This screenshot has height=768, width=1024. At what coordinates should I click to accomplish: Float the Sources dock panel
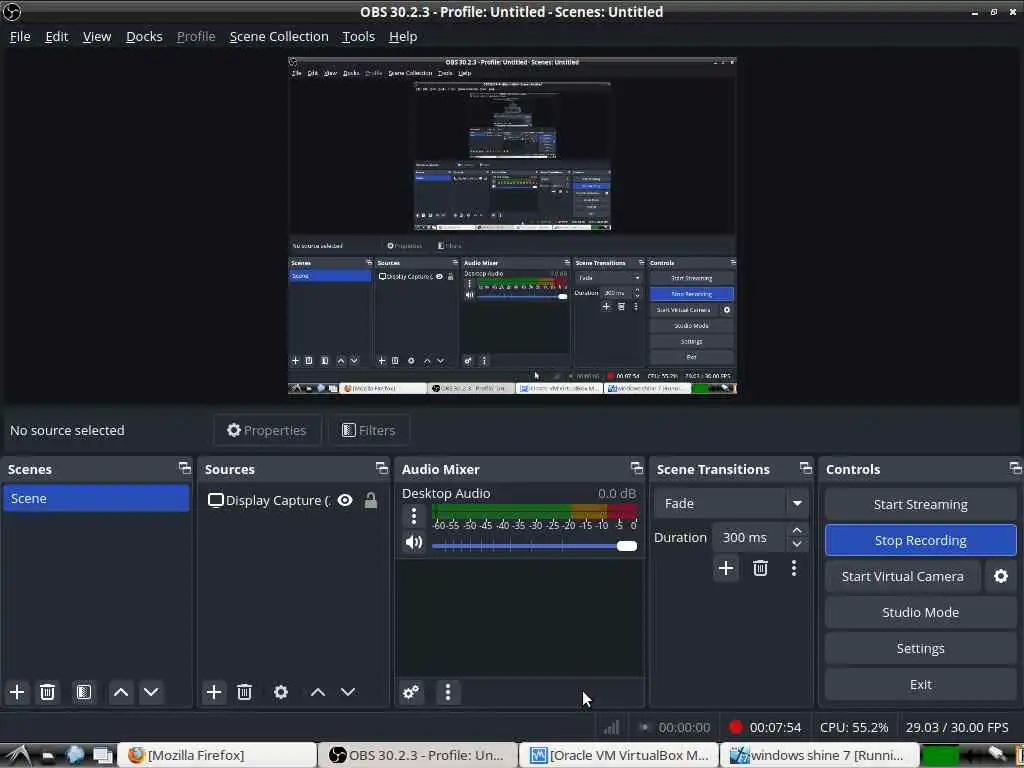(x=382, y=468)
